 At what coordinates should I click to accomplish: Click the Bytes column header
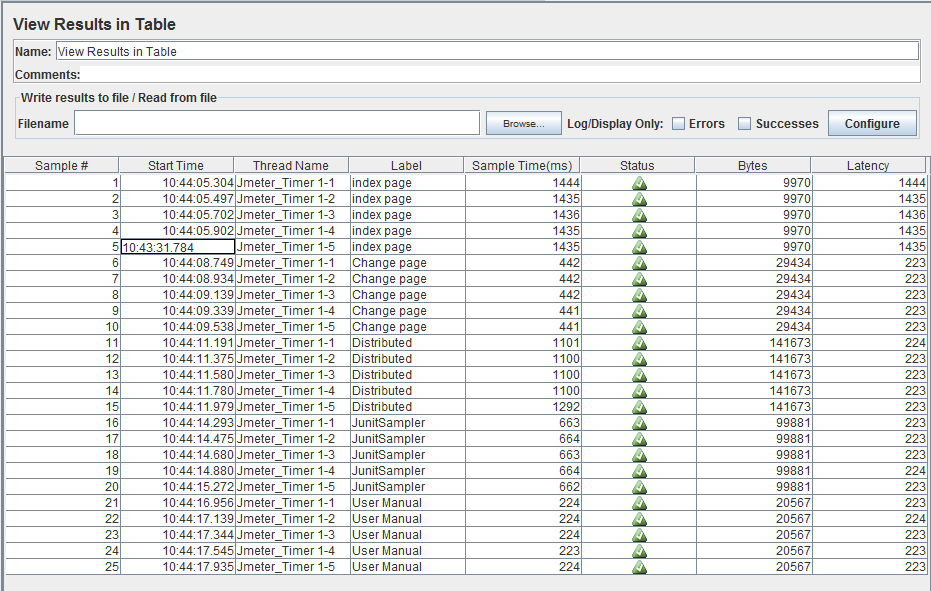[752, 166]
